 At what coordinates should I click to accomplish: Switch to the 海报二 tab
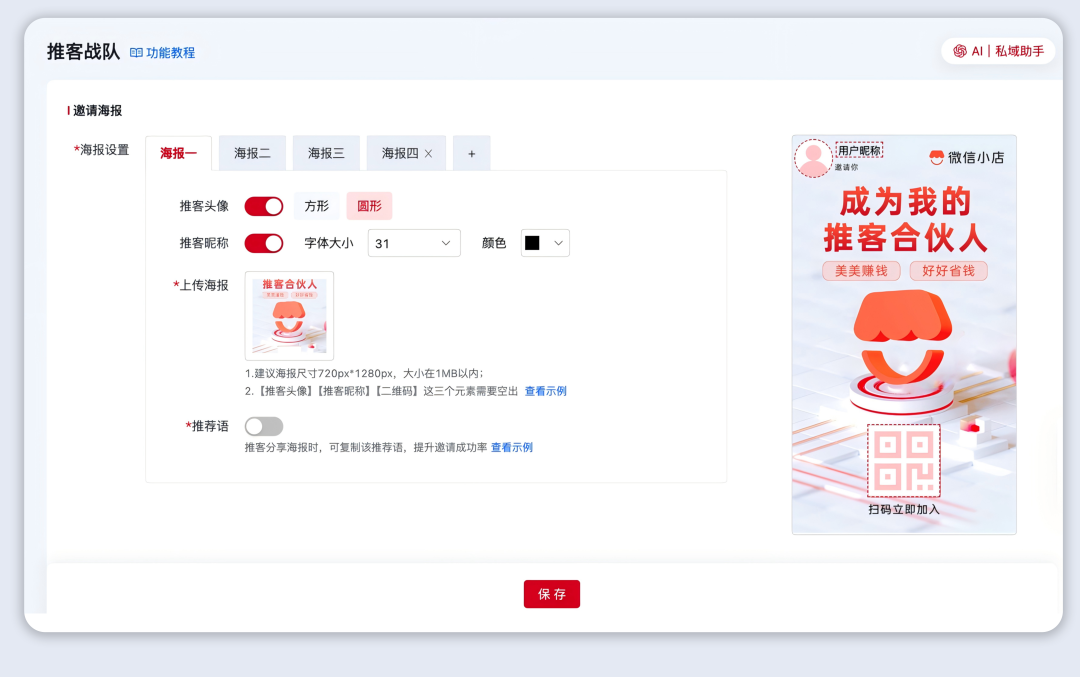tap(252, 152)
